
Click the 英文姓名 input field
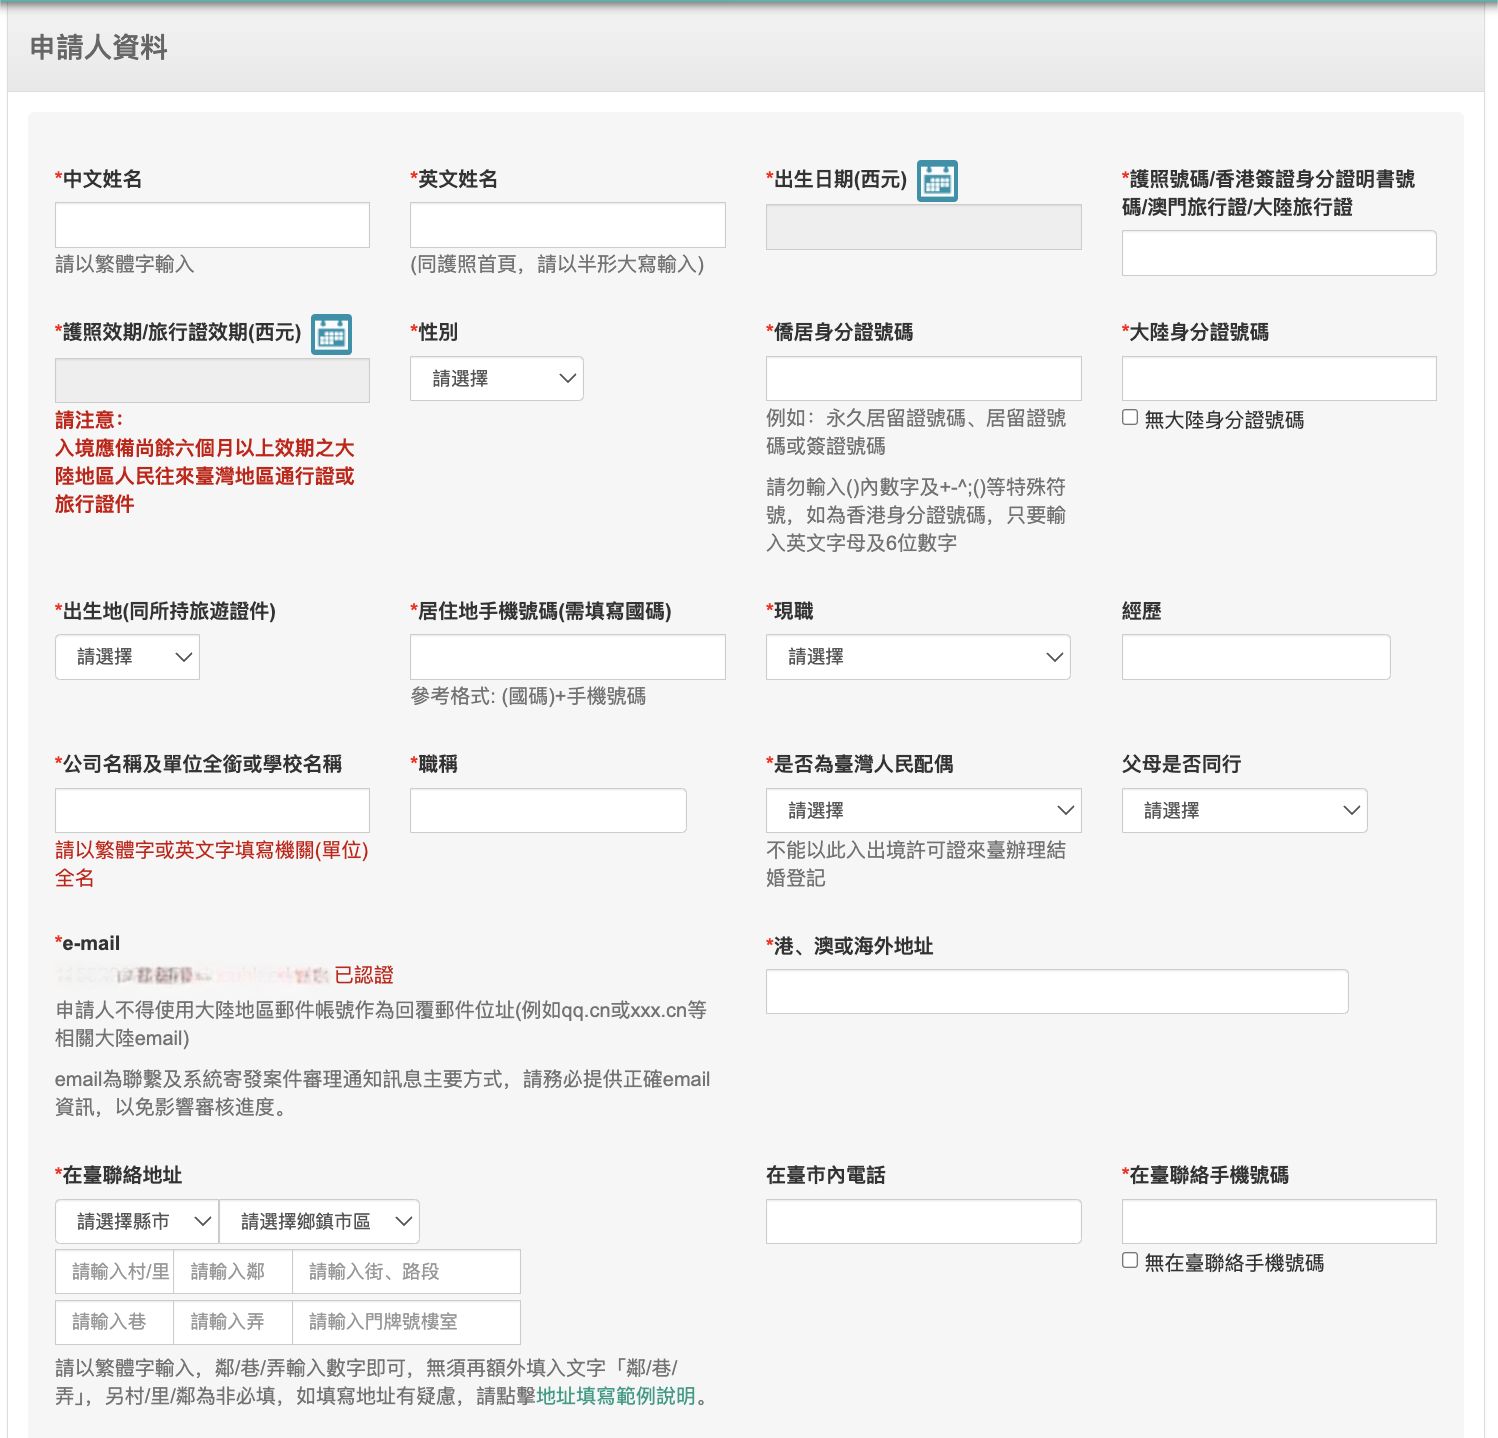click(x=567, y=224)
